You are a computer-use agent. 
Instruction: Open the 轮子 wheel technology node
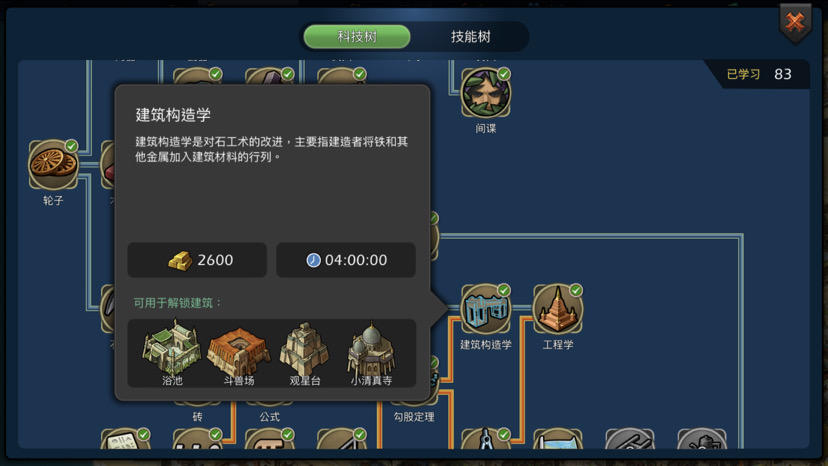[x=53, y=165]
